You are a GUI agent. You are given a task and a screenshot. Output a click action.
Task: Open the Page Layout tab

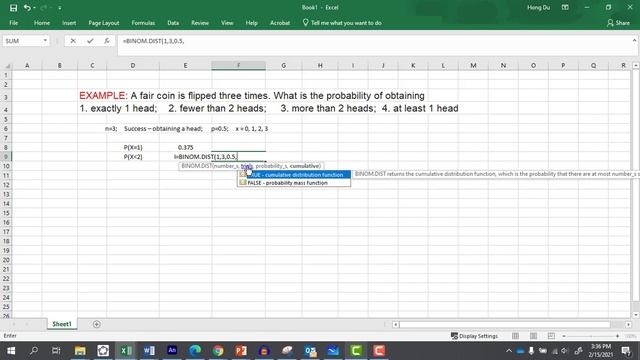[104, 23]
